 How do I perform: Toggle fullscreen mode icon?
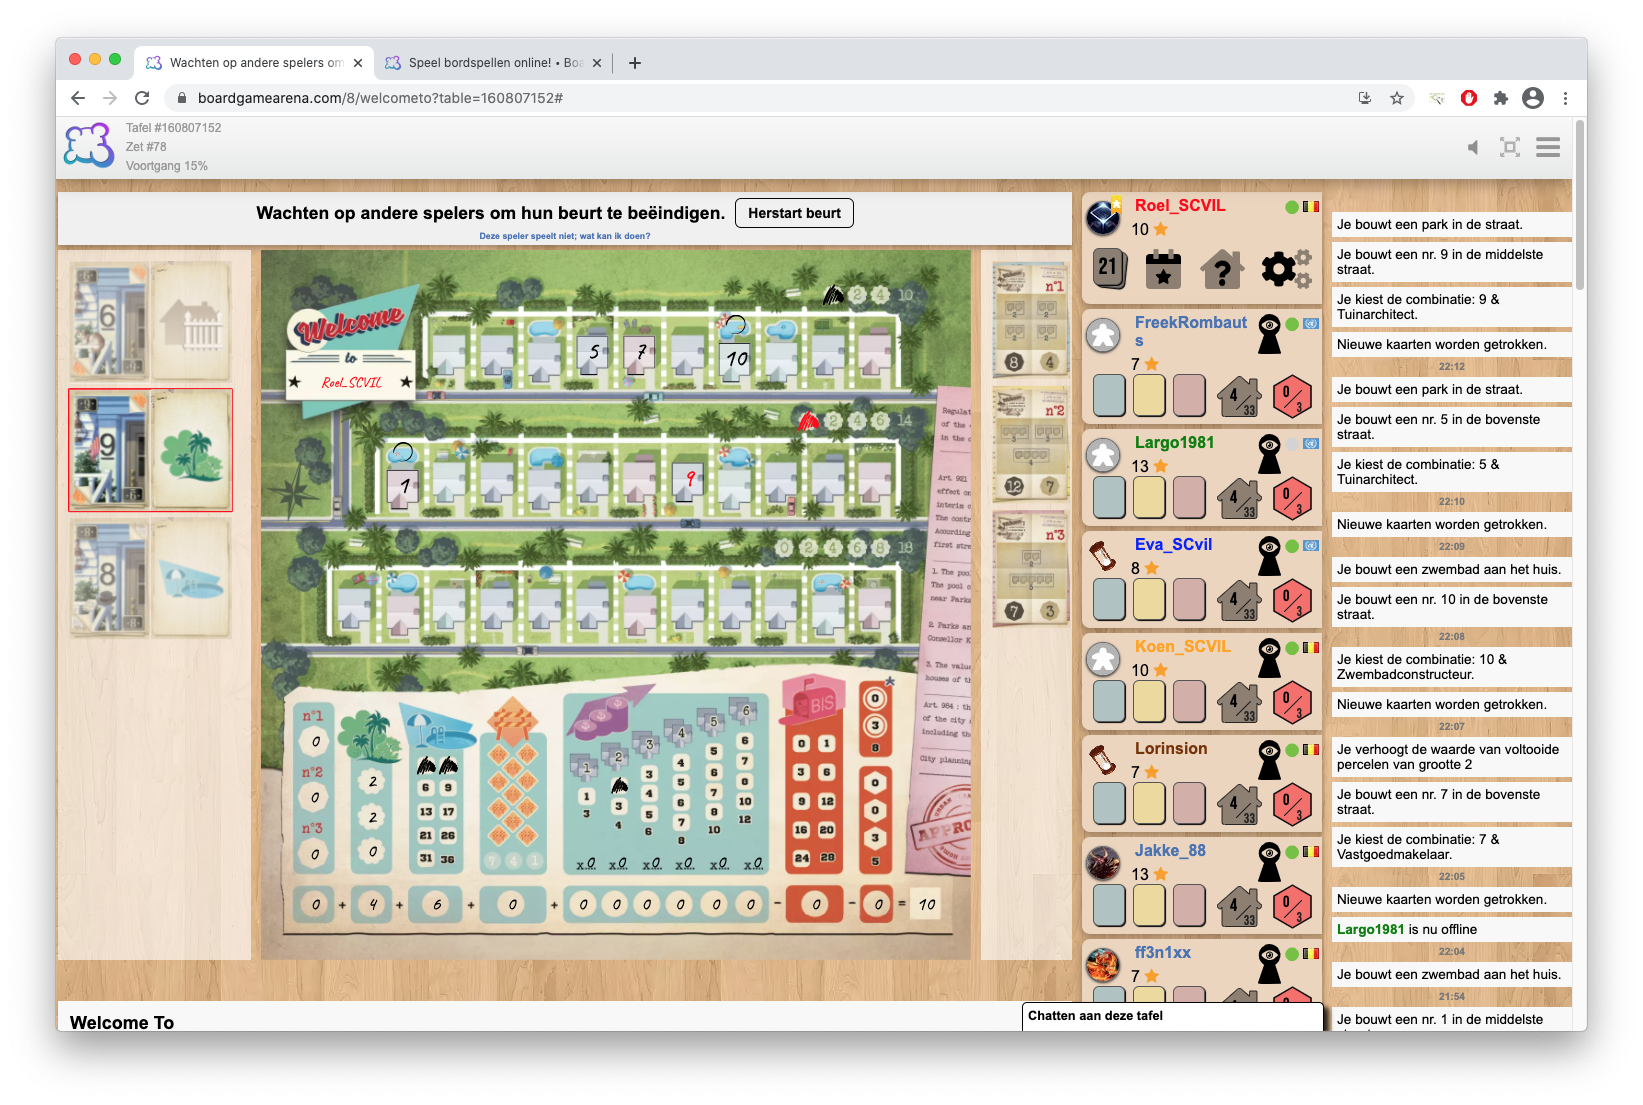point(1510,148)
